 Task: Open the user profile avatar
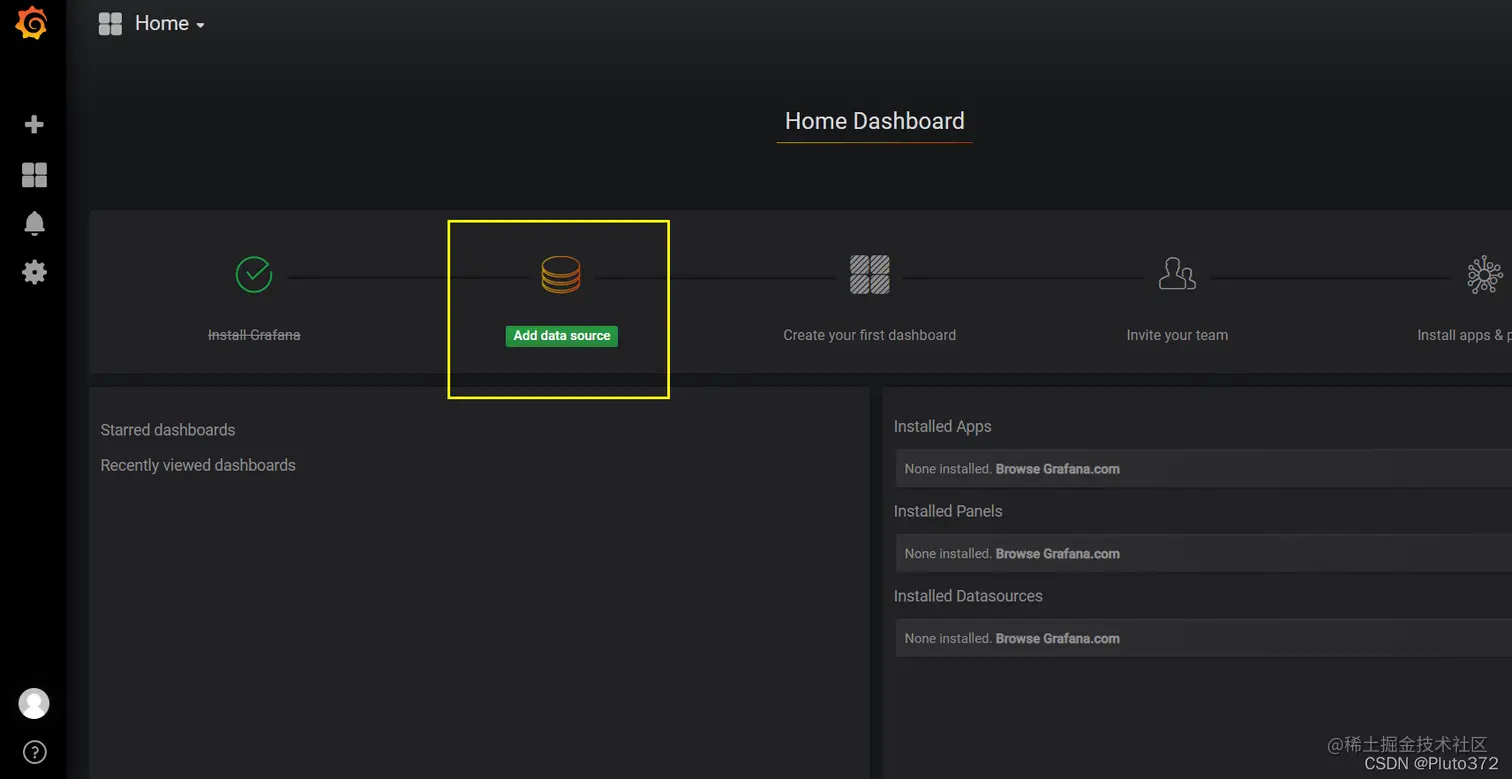34,703
